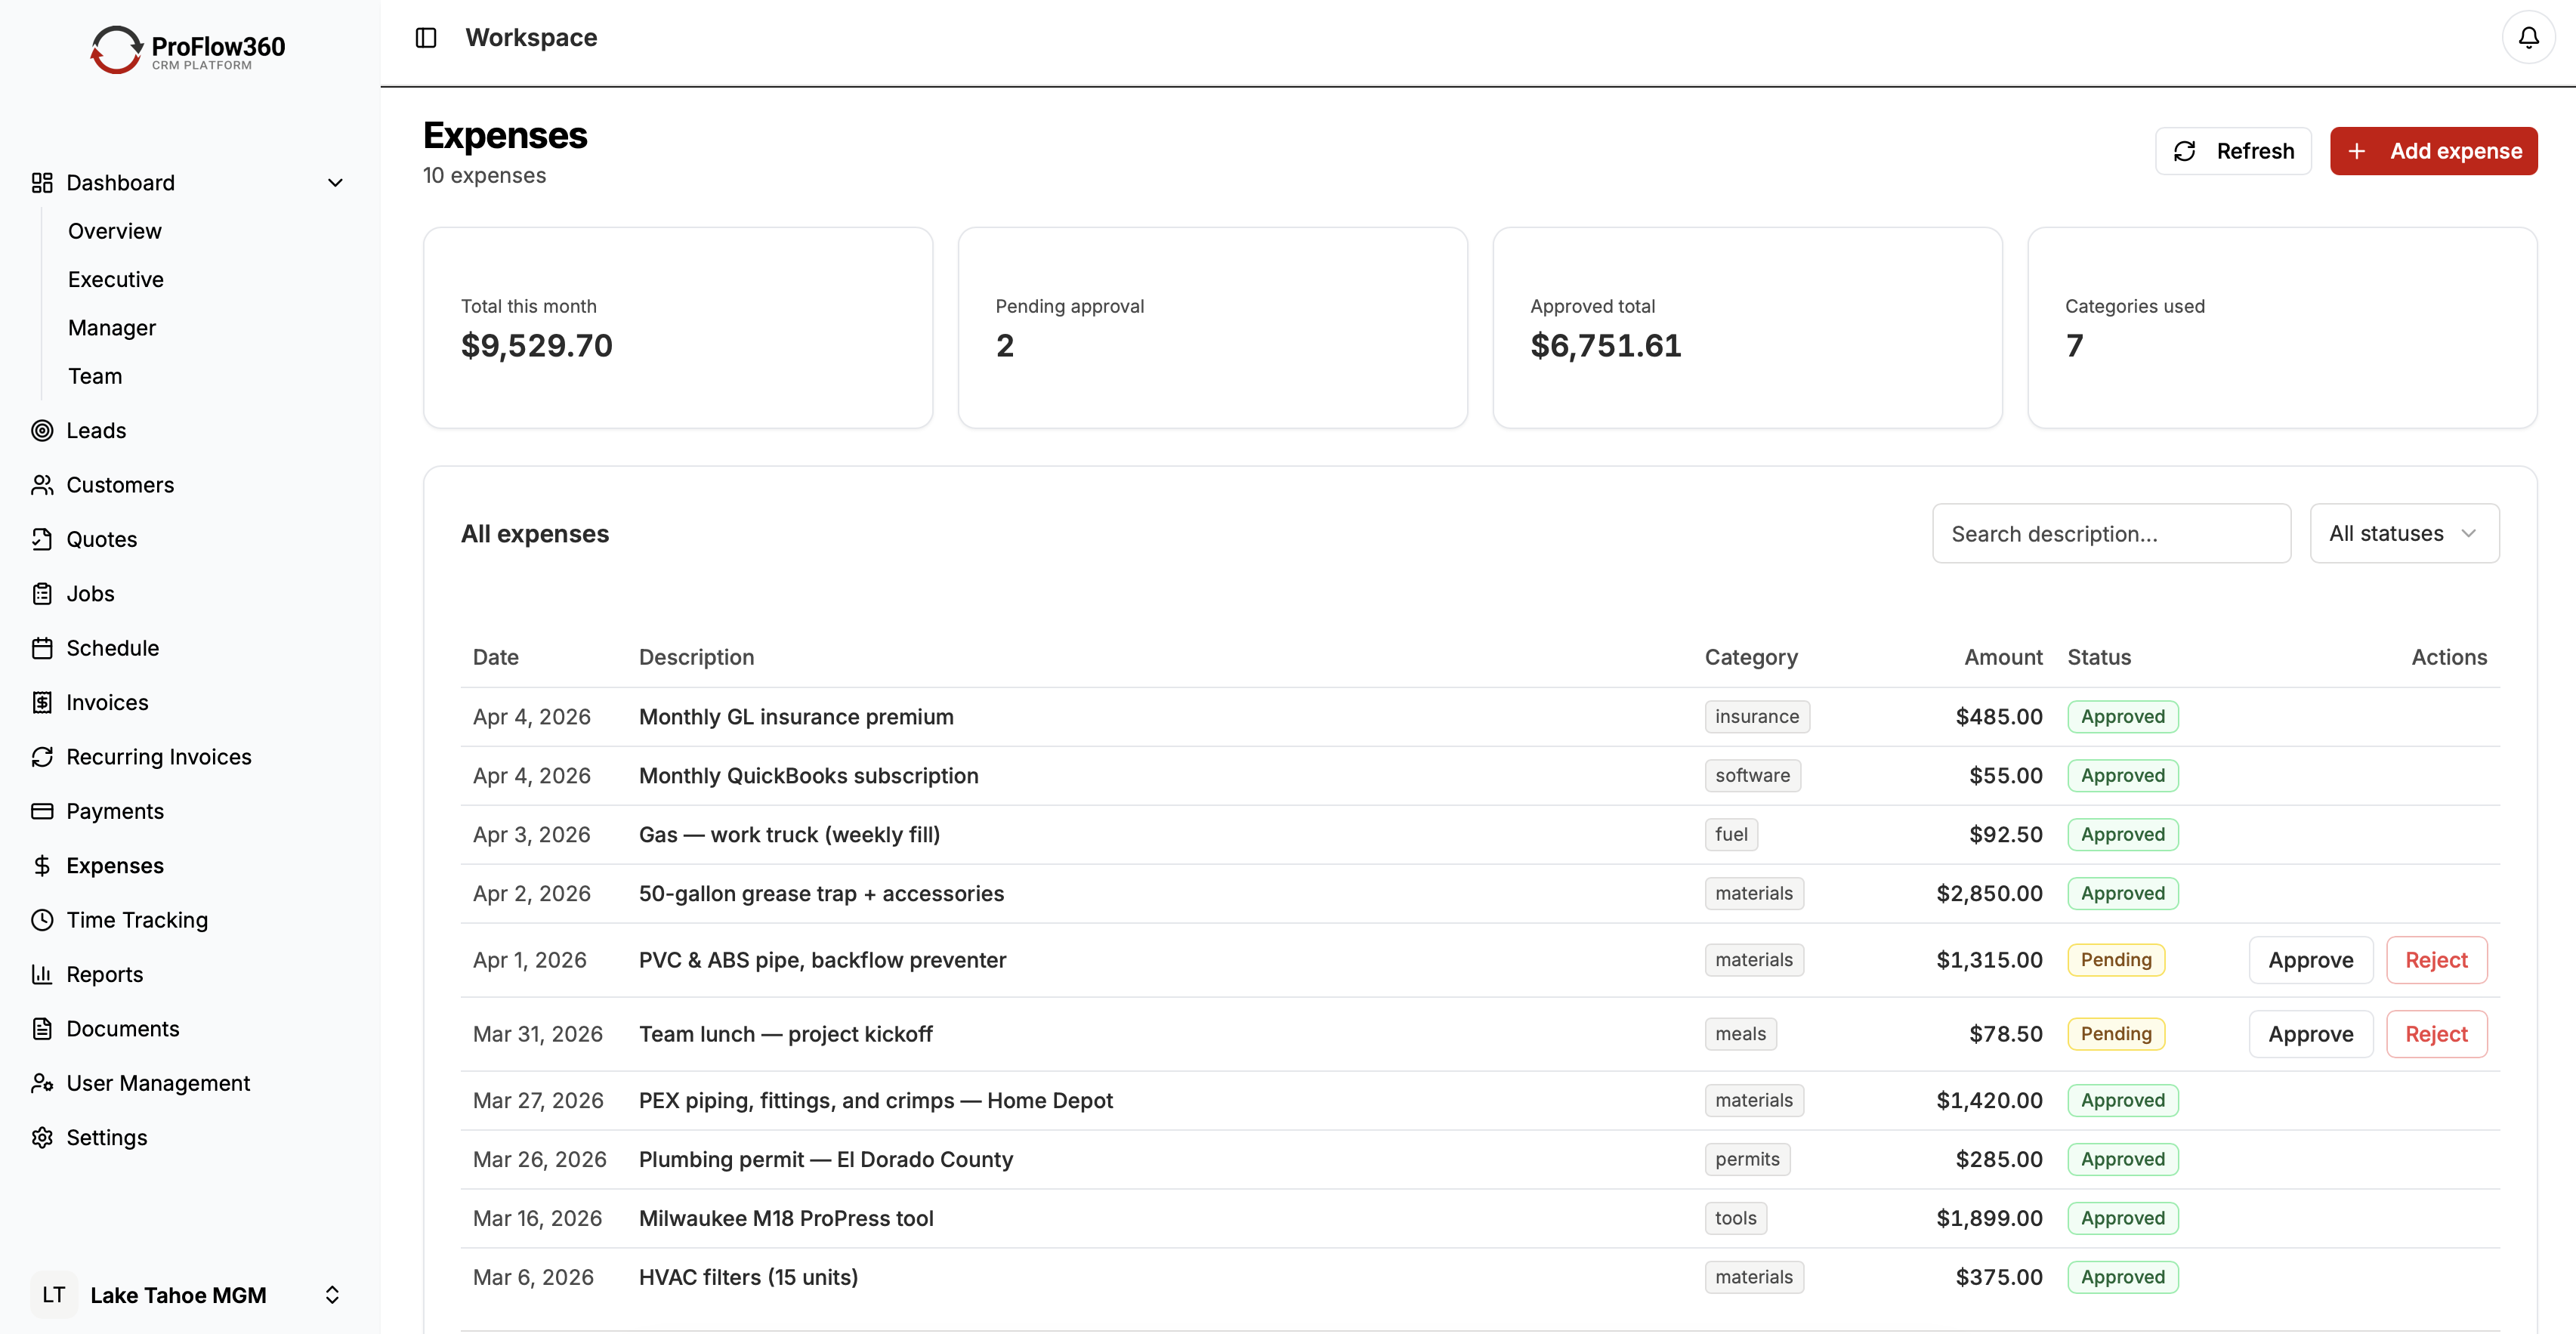Viewport: 2576px width, 1334px height.
Task: Open the All statuses dropdown
Action: pyautogui.click(x=2403, y=534)
